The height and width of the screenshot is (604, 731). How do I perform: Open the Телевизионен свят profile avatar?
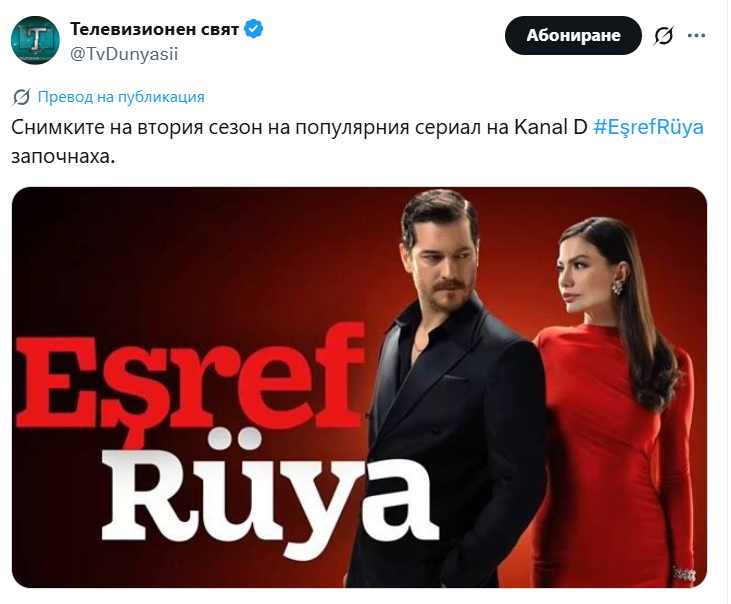click(35, 40)
